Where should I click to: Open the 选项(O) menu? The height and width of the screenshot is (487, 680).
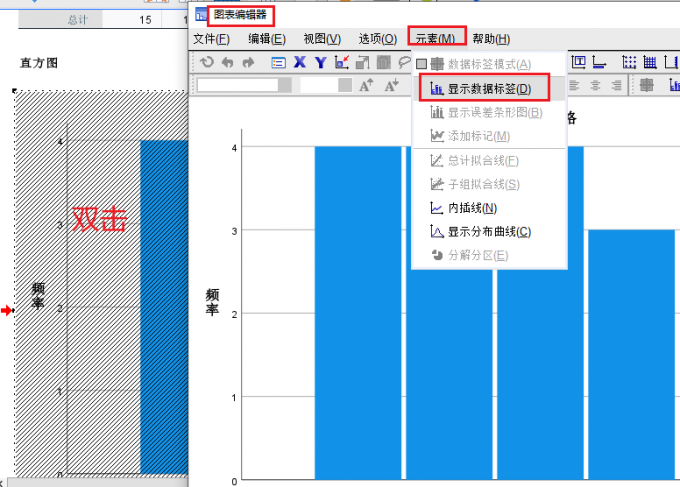coord(378,39)
